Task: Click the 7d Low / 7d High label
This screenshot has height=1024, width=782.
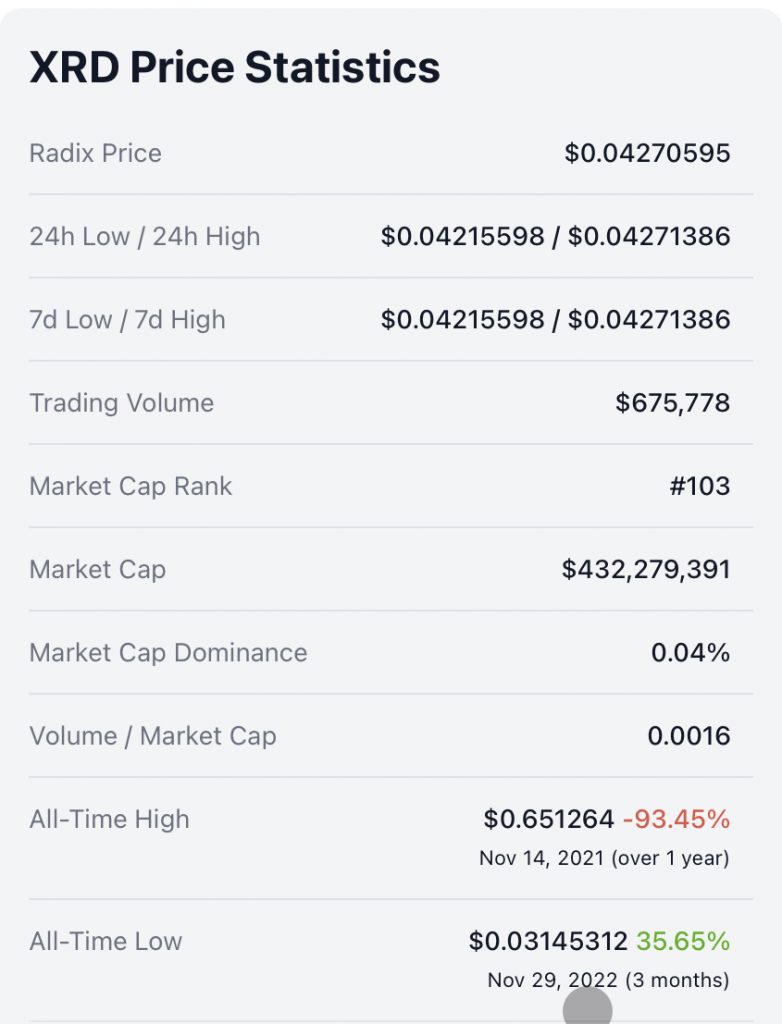Action: pyautogui.click(x=127, y=320)
